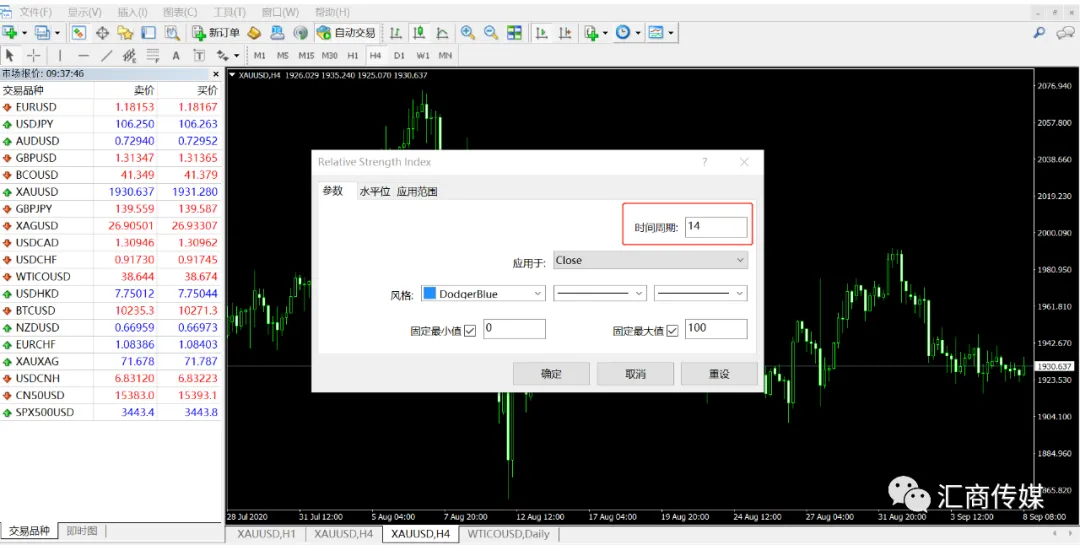Click the 重设 reset button

tap(719, 373)
